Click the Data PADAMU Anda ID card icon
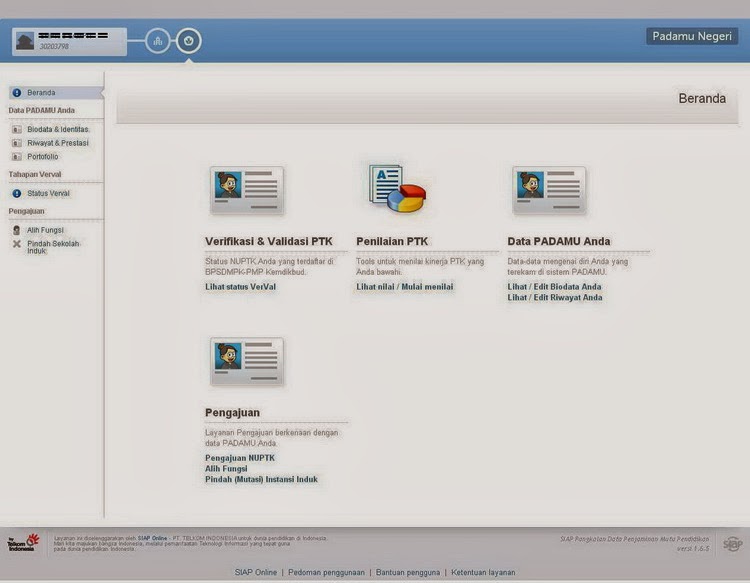Viewport: 750px width, 583px height. point(549,190)
